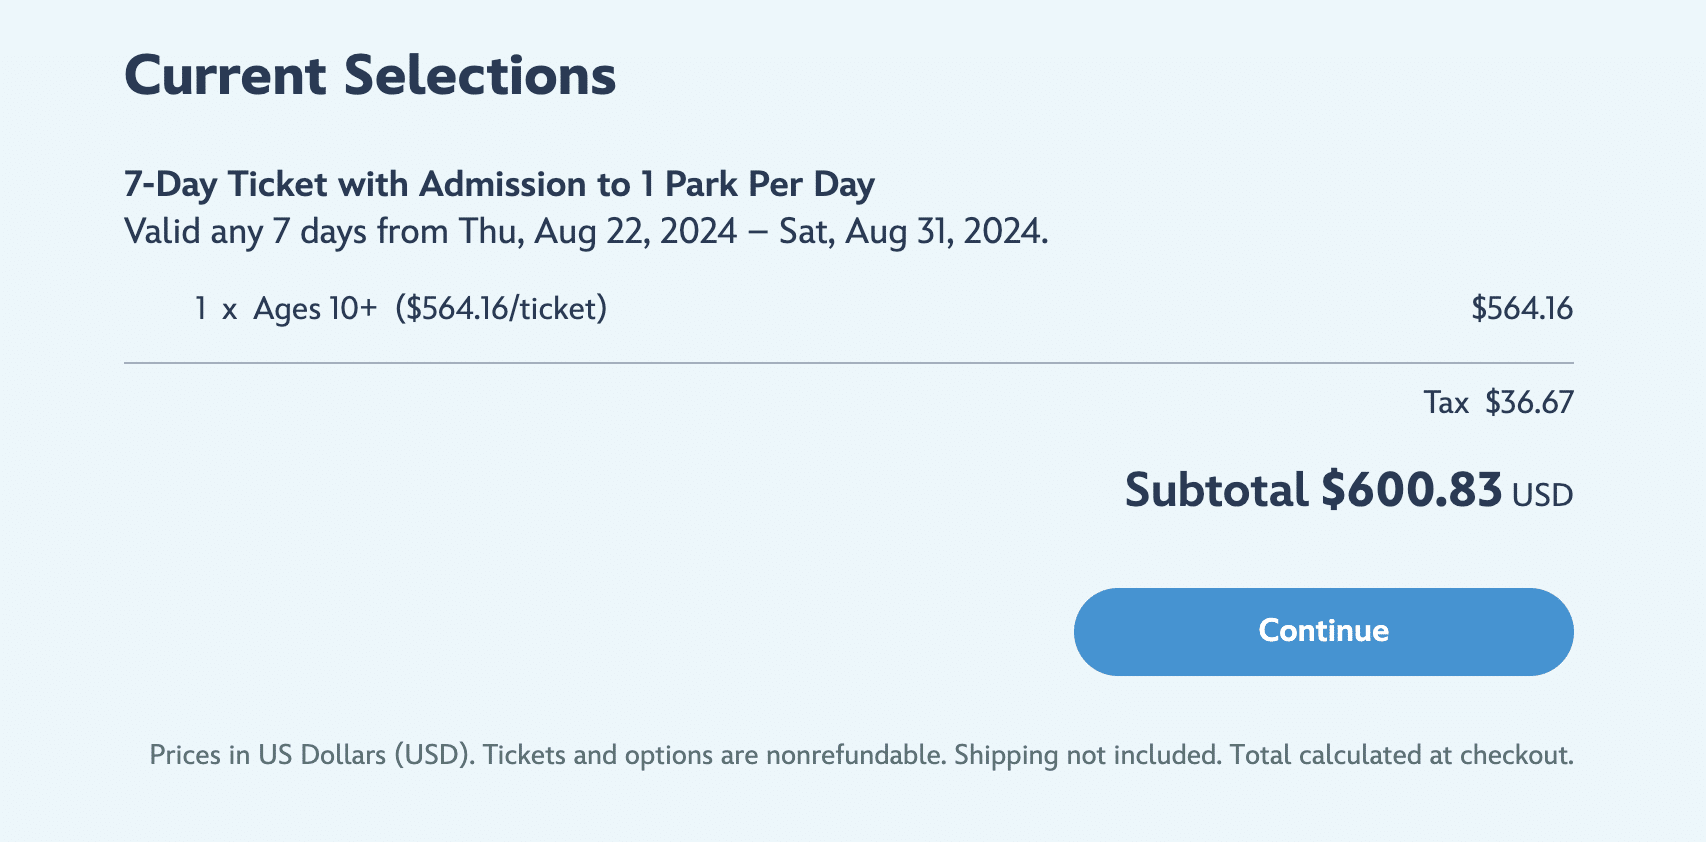The width and height of the screenshot is (1706, 842).
Task: Click the $564.16 line total on right
Action: click(1521, 309)
